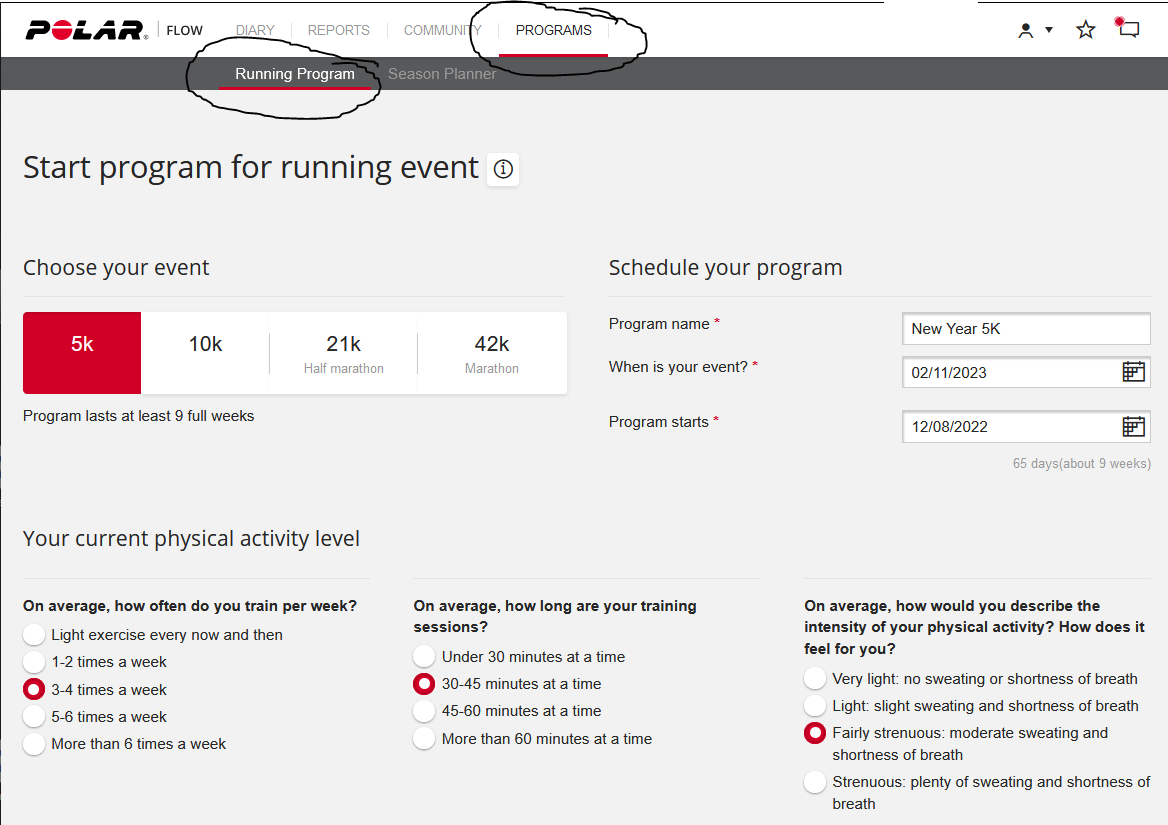The height and width of the screenshot is (825, 1168).
Task: Open the info icon beside page title
Action: click(503, 169)
